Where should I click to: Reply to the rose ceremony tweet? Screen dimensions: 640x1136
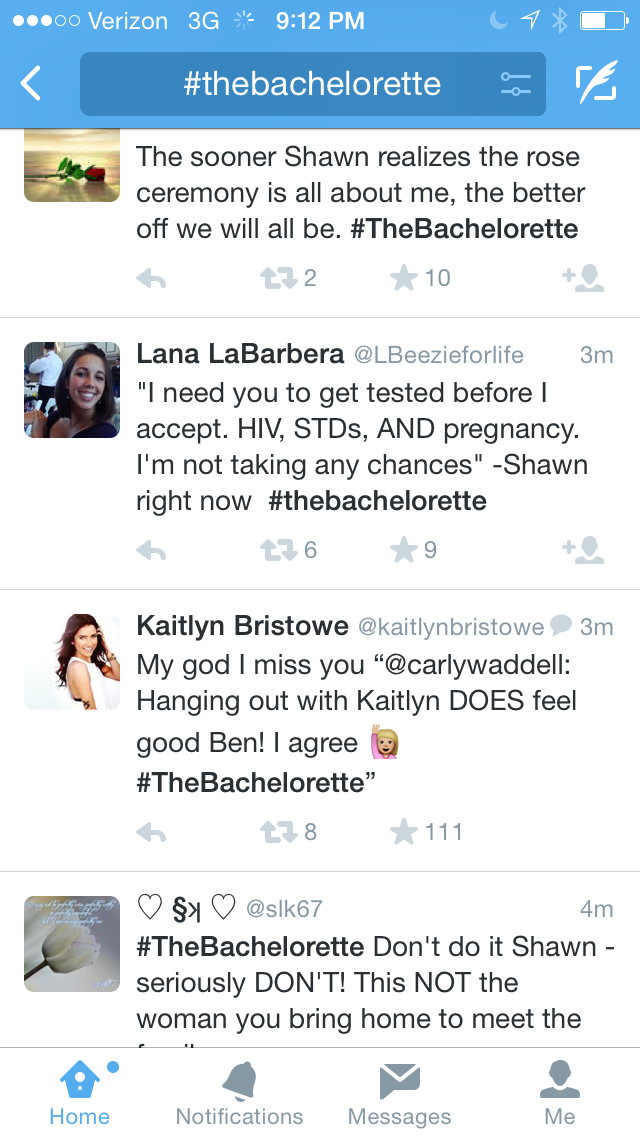[x=150, y=278]
